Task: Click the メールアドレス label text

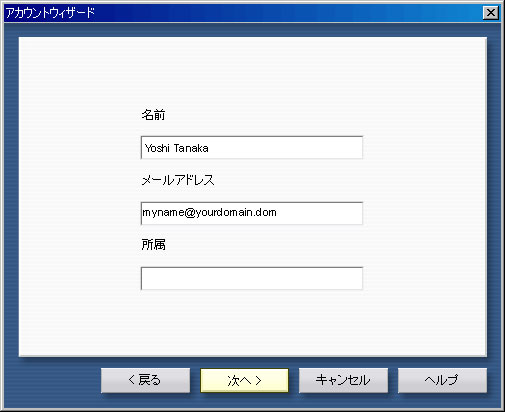Action: click(x=178, y=180)
